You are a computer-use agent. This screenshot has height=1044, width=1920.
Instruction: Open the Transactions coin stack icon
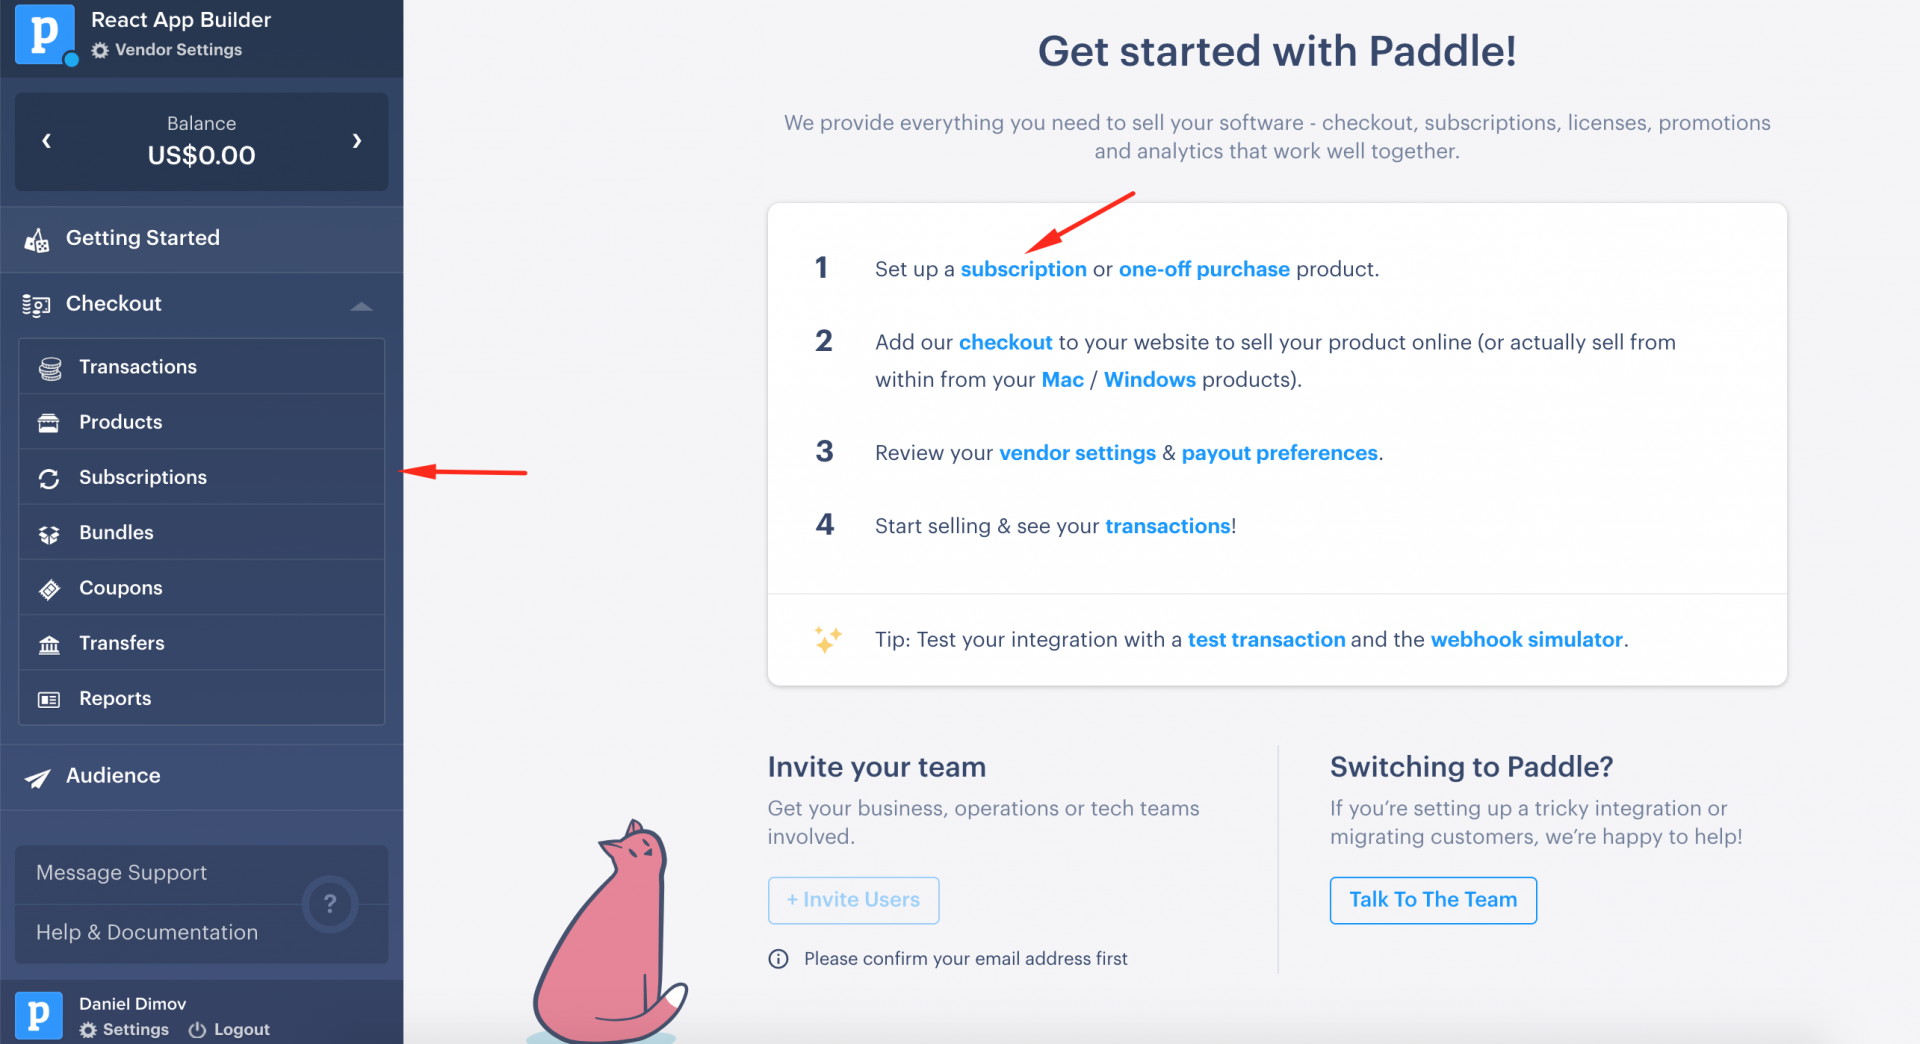[x=50, y=369]
